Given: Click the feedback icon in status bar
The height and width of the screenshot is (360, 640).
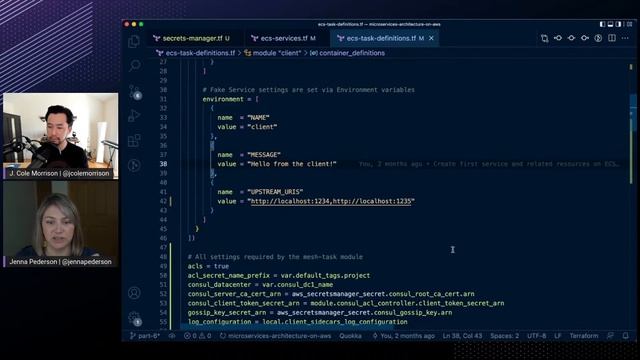Looking at the screenshot, I should pyautogui.click(x=610, y=336).
